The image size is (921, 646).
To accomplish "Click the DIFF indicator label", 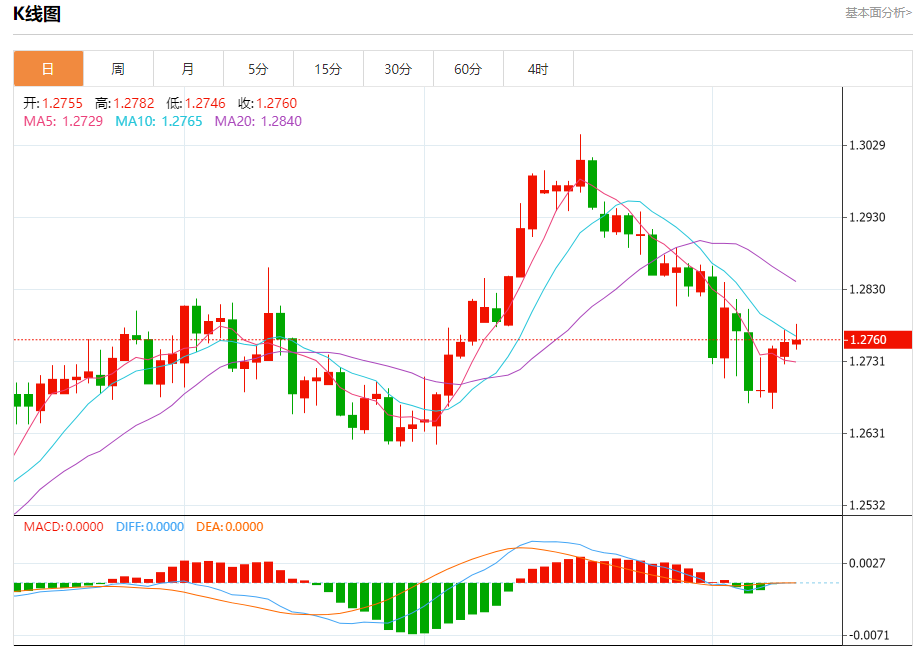I will point(150,527).
